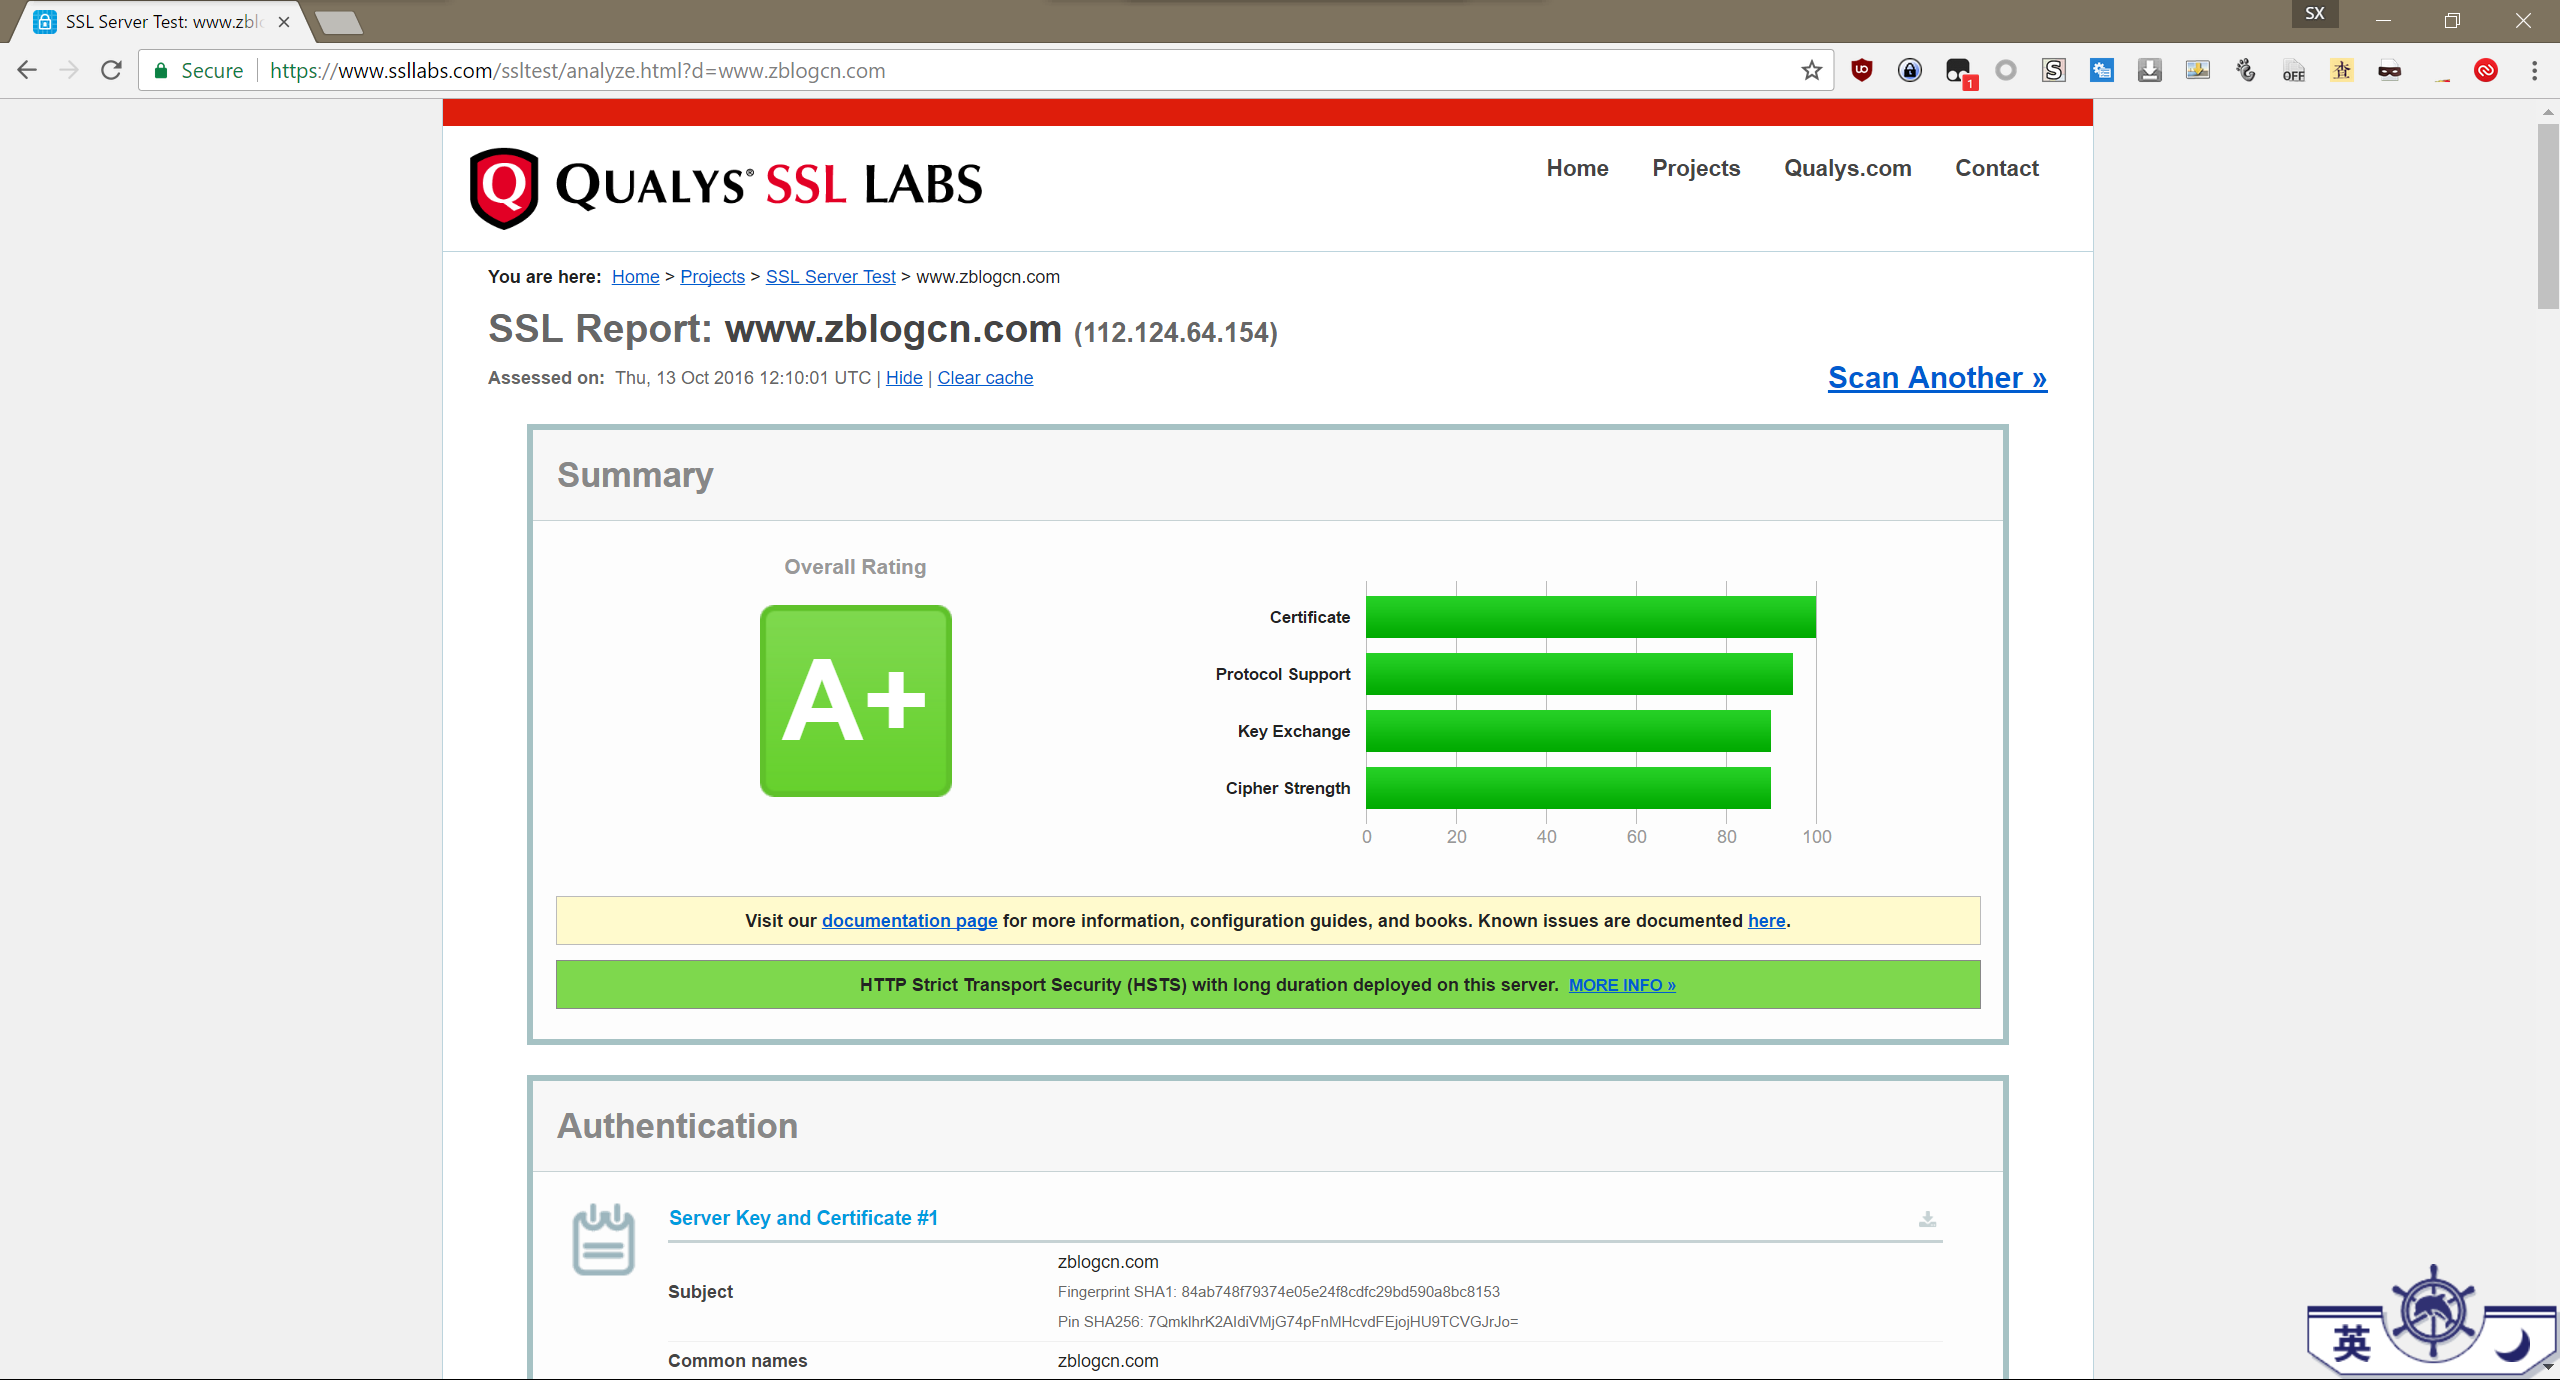Click the certificate clipboard icon in Authentication
Viewport: 2560px width, 1380px height.
603,1239
